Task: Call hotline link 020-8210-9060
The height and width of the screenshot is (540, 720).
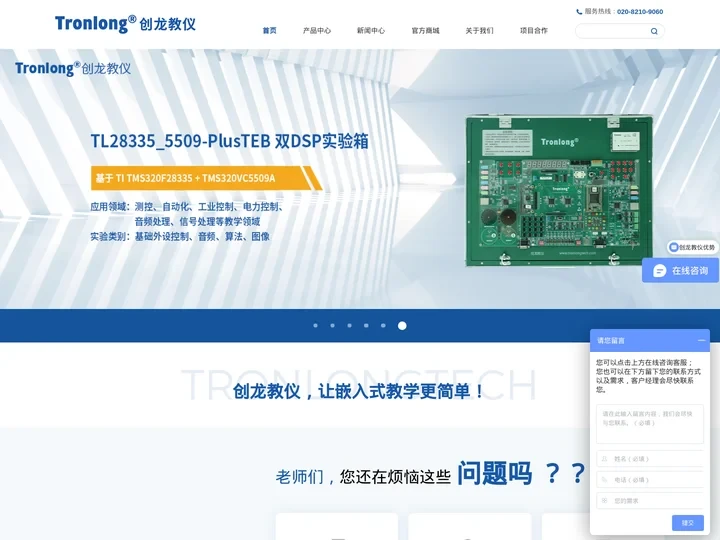Action: (640, 12)
